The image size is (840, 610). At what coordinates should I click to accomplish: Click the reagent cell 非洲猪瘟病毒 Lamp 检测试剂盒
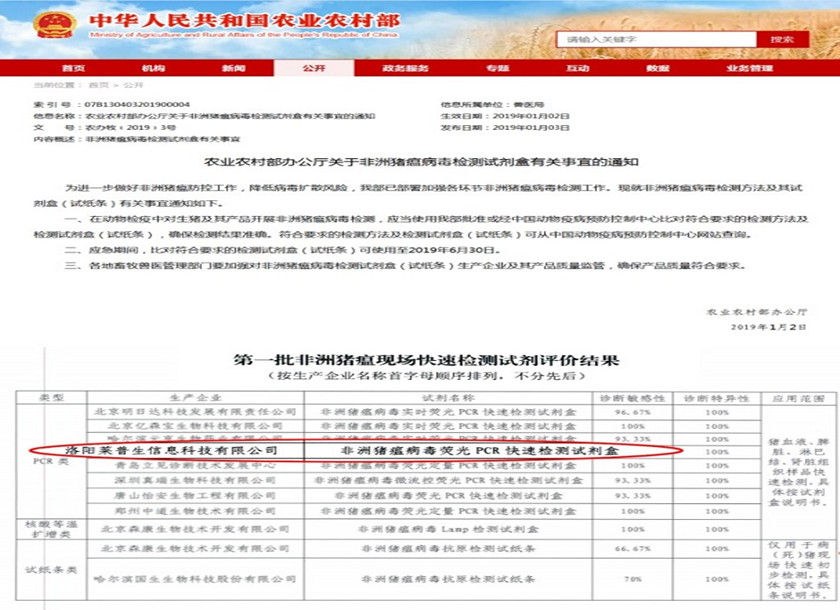click(448, 529)
